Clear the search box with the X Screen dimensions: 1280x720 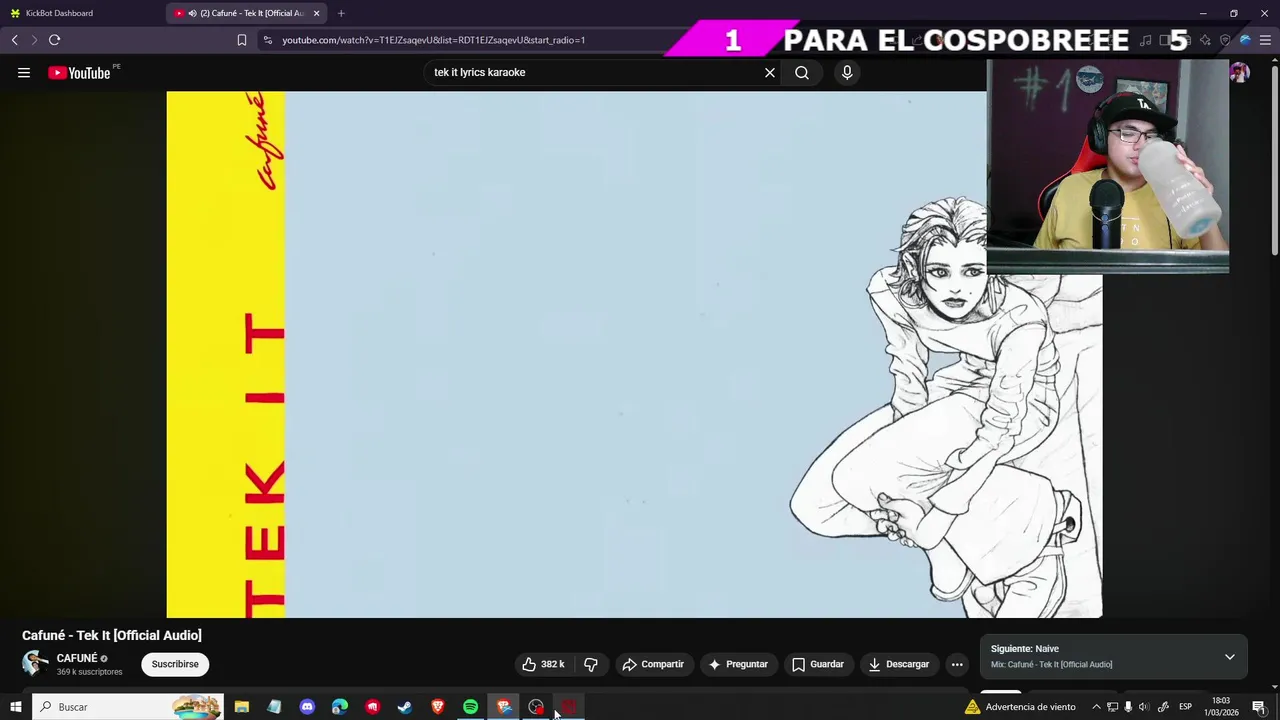click(x=770, y=72)
